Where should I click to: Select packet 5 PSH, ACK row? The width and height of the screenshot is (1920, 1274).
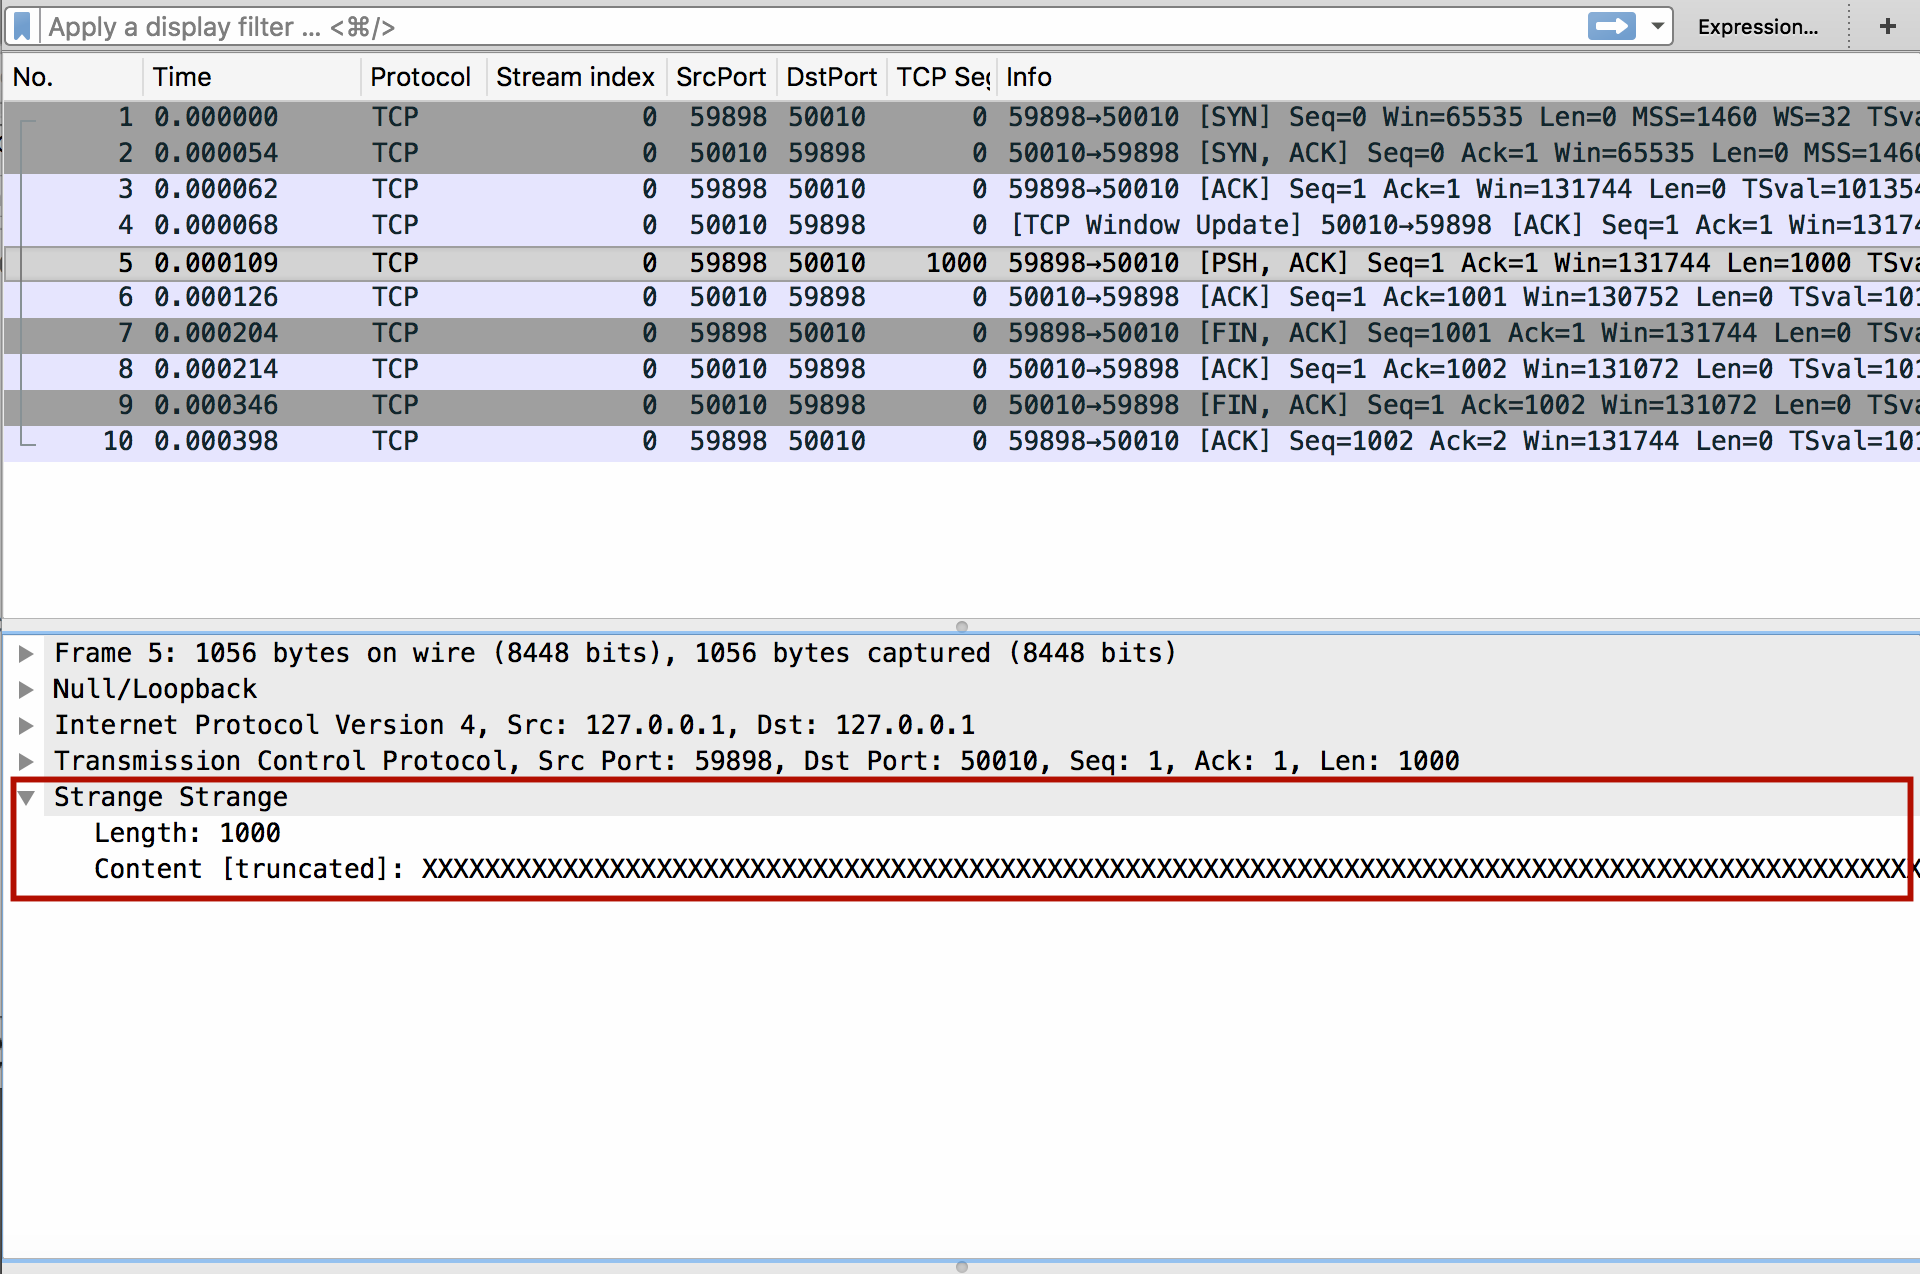960,263
